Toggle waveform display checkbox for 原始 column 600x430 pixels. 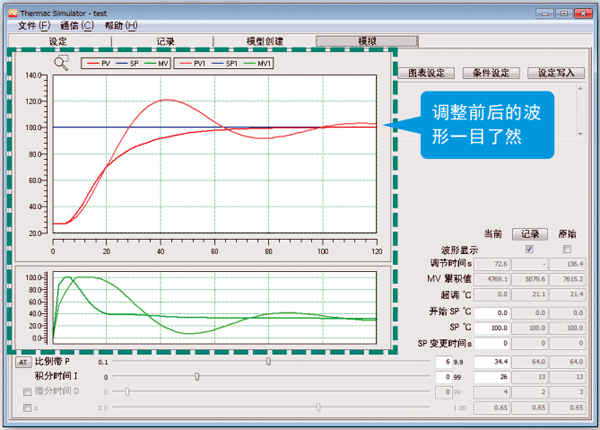[567, 249]
